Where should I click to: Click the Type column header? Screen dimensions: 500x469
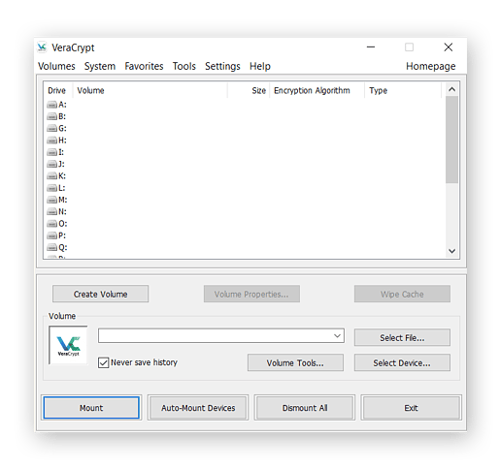click(403, 90)
